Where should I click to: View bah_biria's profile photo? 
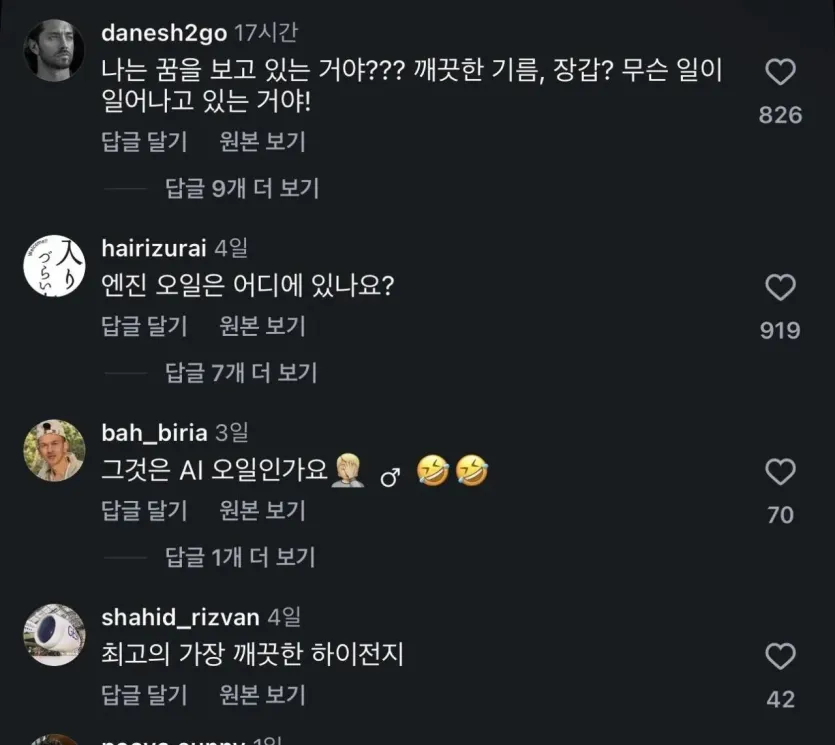54,451
